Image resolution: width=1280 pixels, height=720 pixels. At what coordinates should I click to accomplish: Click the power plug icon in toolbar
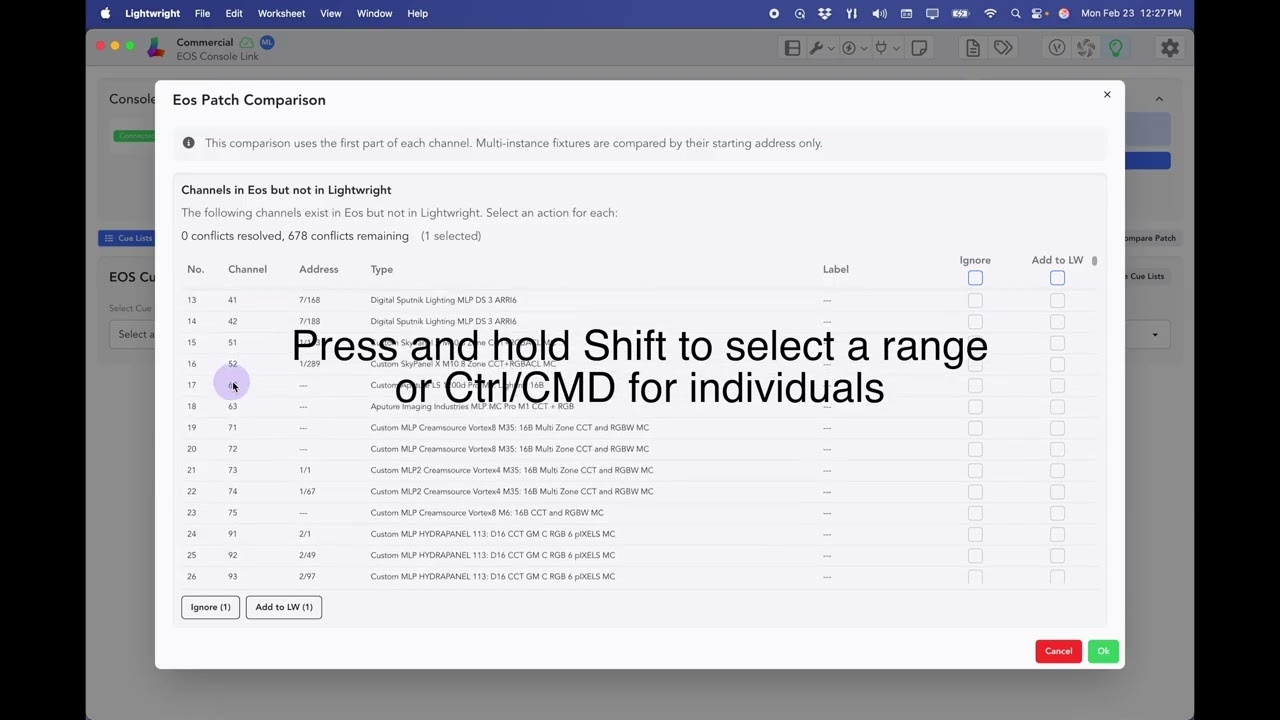click(881, 48)
